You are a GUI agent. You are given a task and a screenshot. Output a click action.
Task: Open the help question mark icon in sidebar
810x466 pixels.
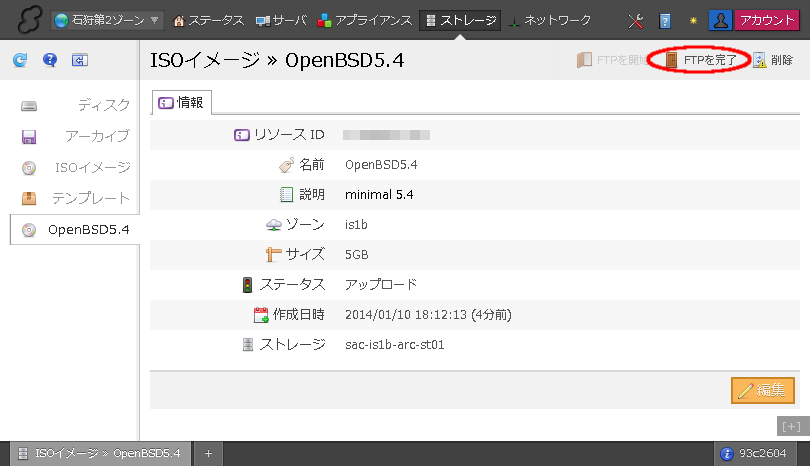click(50, 61)
